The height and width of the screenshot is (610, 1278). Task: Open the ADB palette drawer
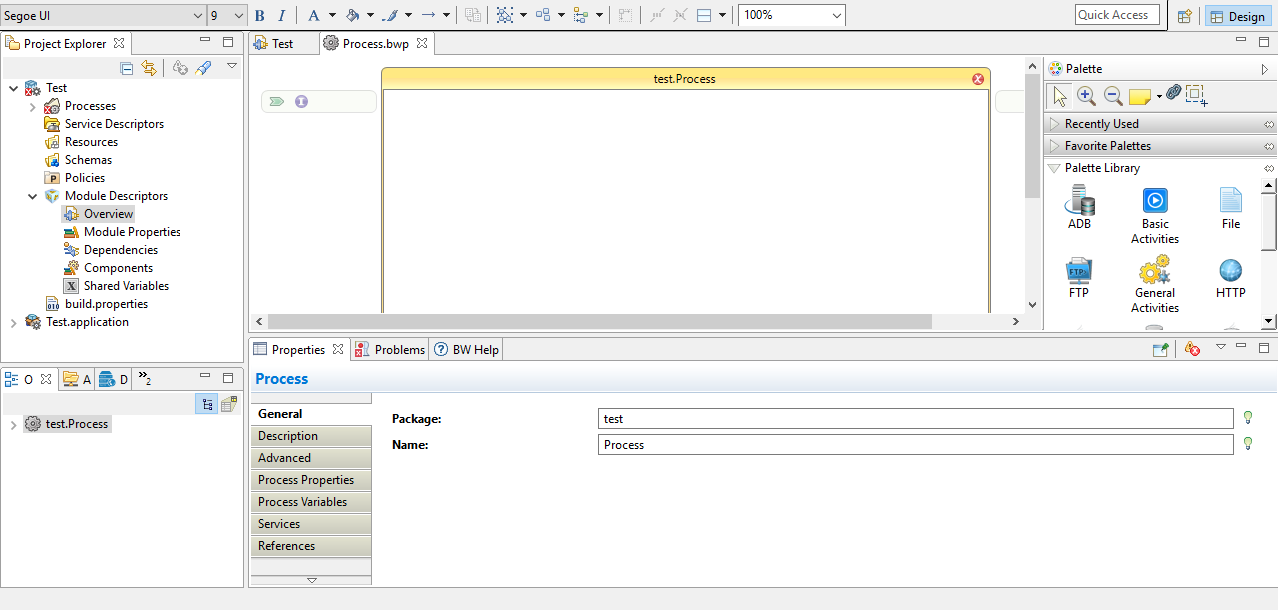click(x=1080, y=208)
